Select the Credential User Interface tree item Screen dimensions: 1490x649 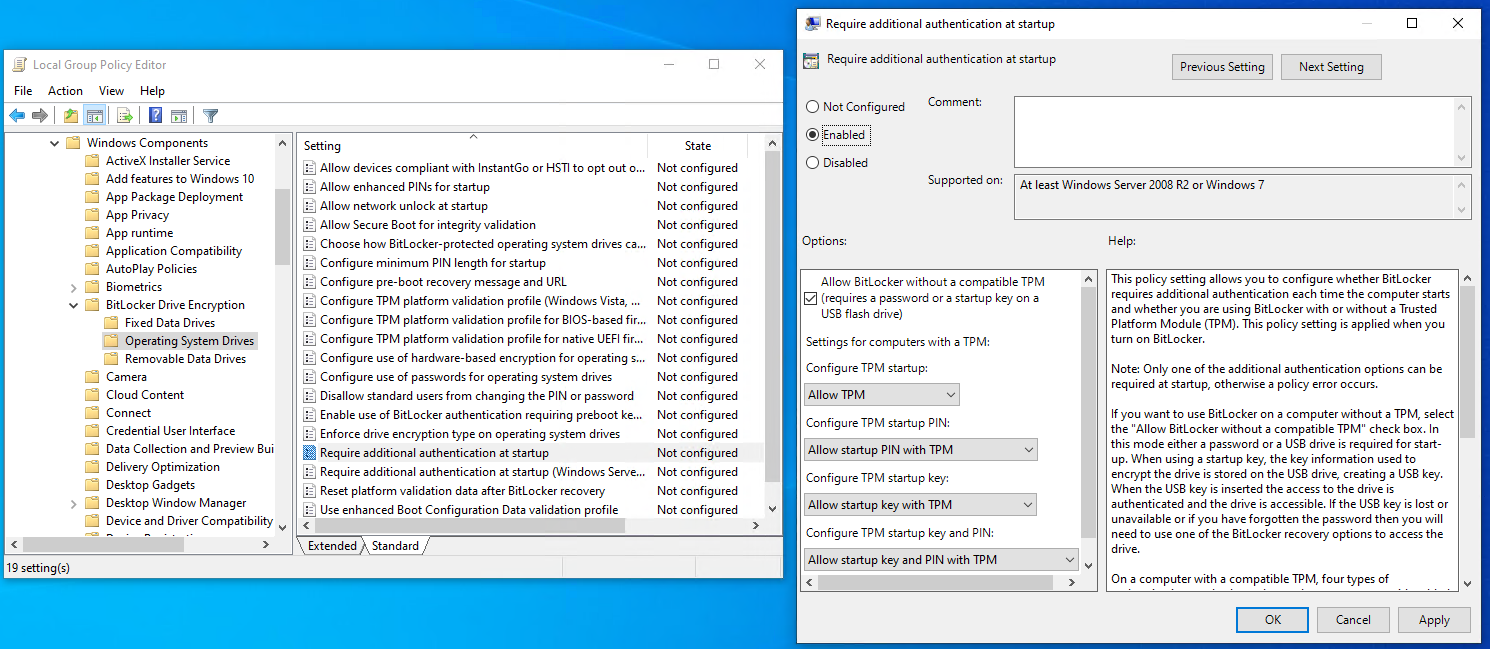pyautogui.click(x=170, y=431)
